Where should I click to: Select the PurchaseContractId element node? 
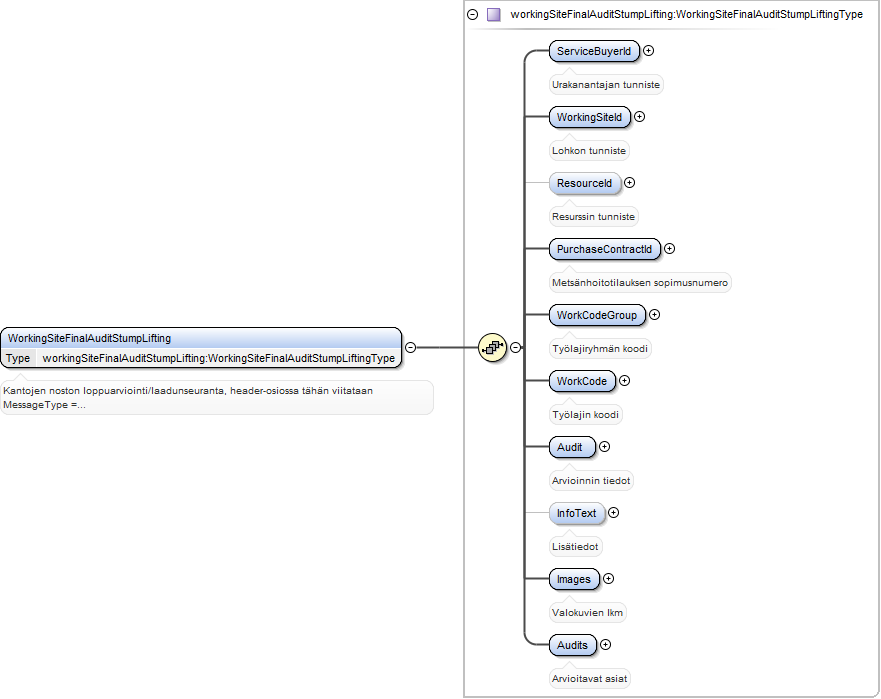605,249
